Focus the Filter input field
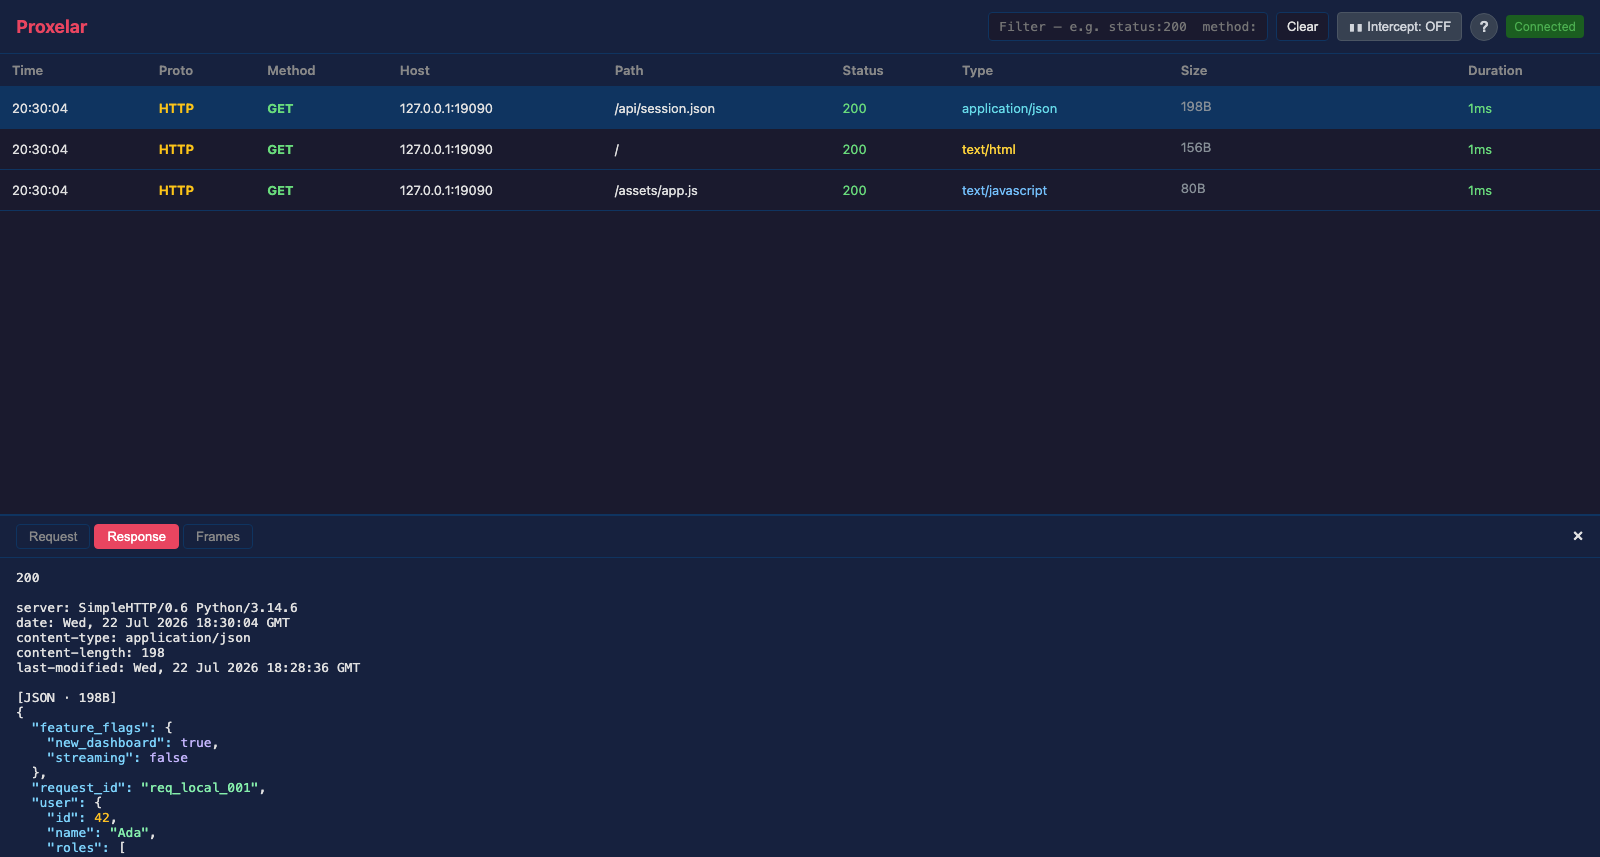The height and width of the screenshot is (857, 1600). pos(1127,27)
